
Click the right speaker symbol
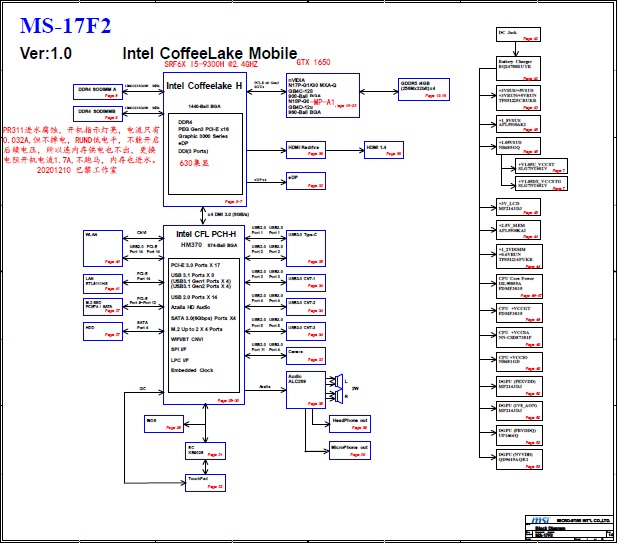pyautogui.click(x=337, y=396)
